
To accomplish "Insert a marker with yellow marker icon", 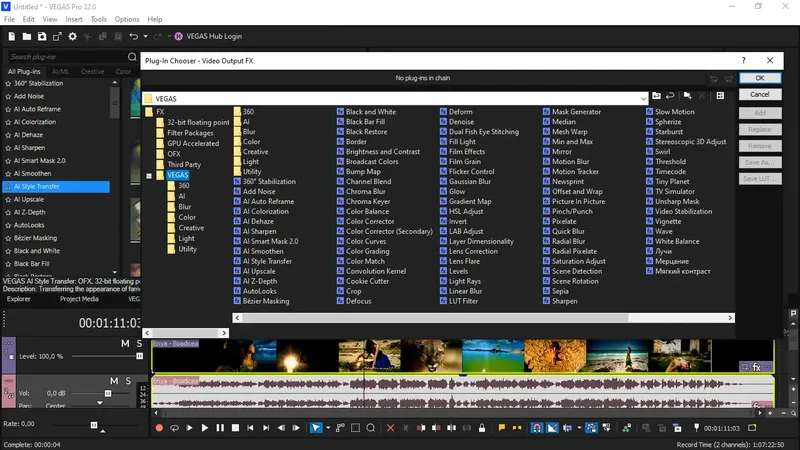I will coord(502,428).
